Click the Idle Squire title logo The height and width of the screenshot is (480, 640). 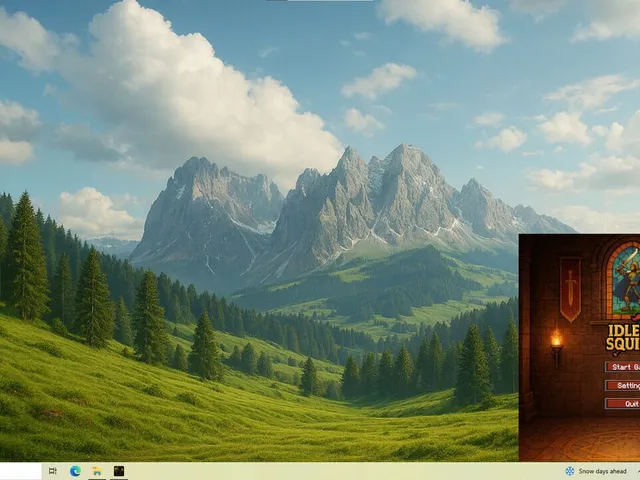pos(623,338)
